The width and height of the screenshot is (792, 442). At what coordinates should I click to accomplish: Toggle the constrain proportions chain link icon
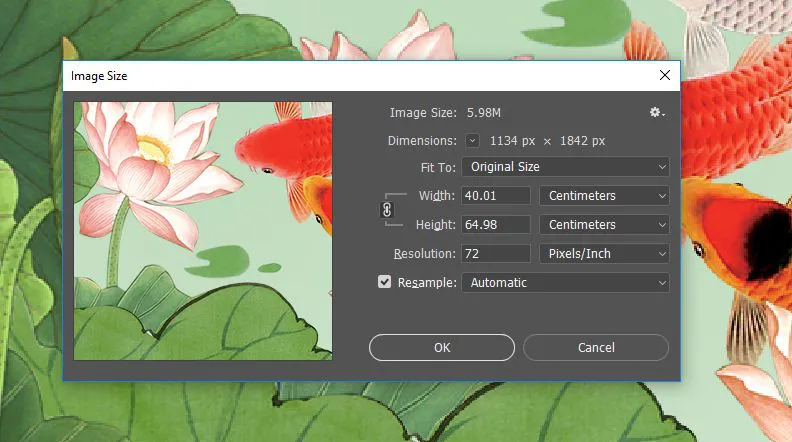pos(386,210)
